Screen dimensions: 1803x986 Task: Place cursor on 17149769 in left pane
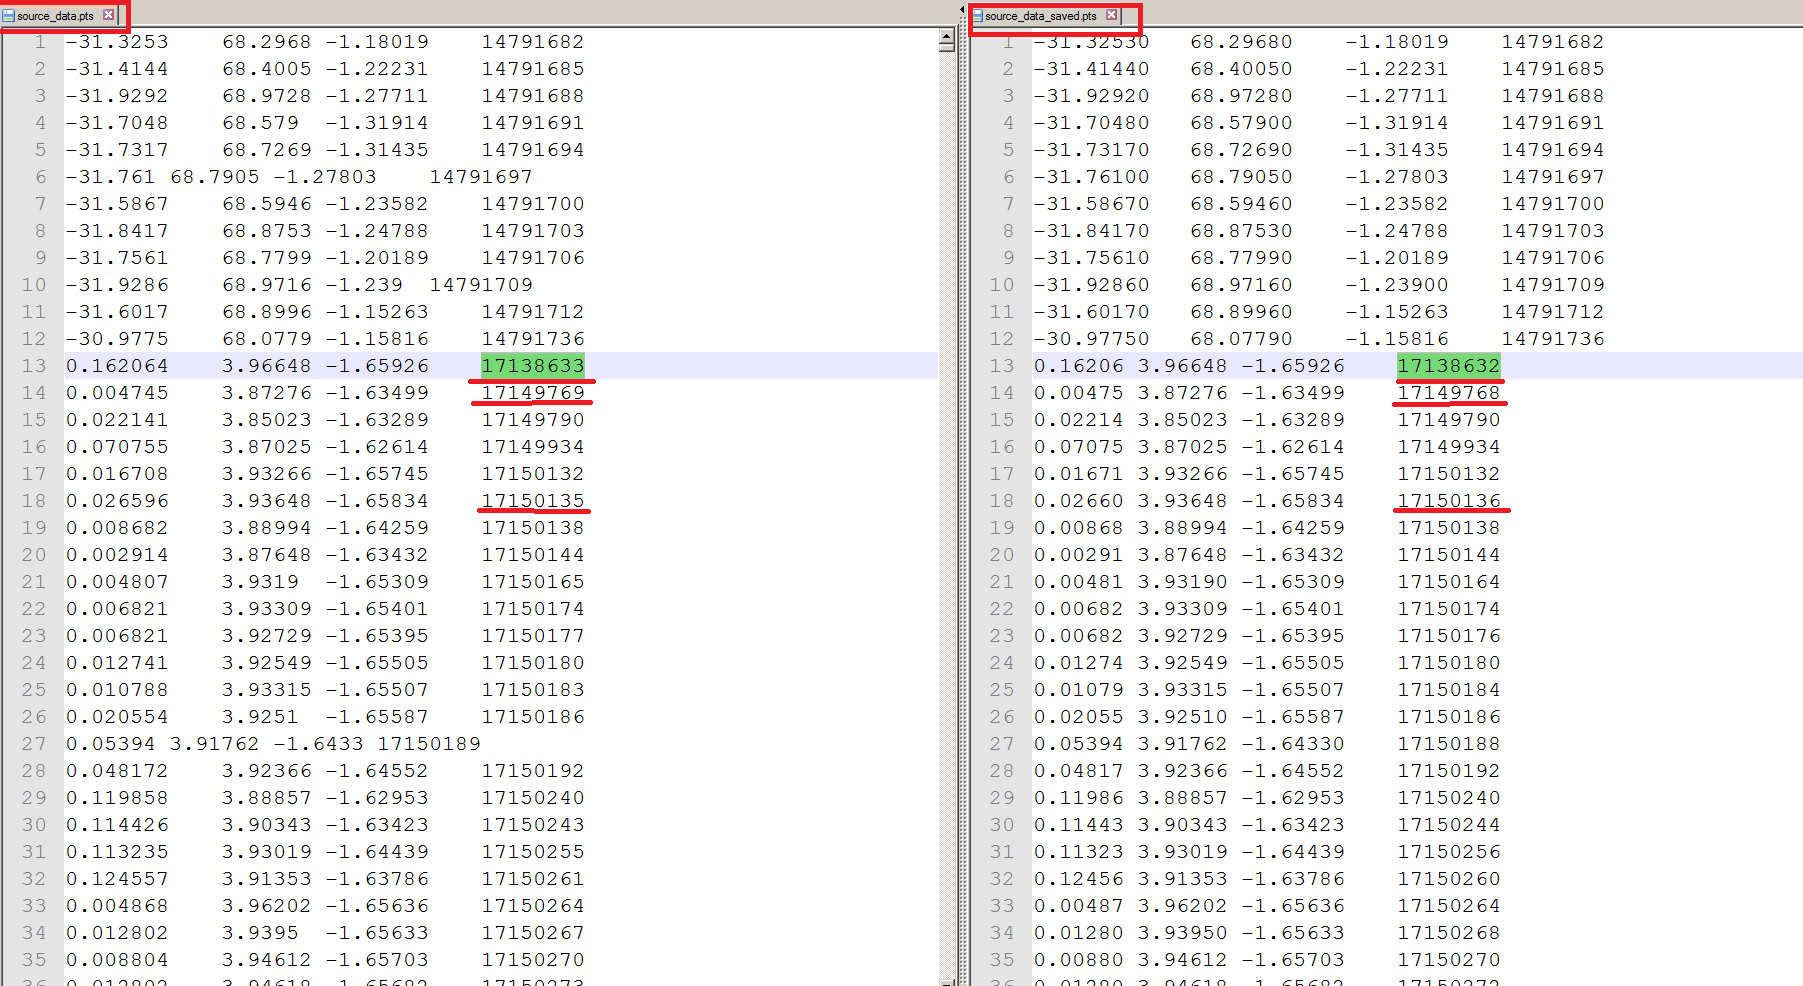(x=532, y=393)
